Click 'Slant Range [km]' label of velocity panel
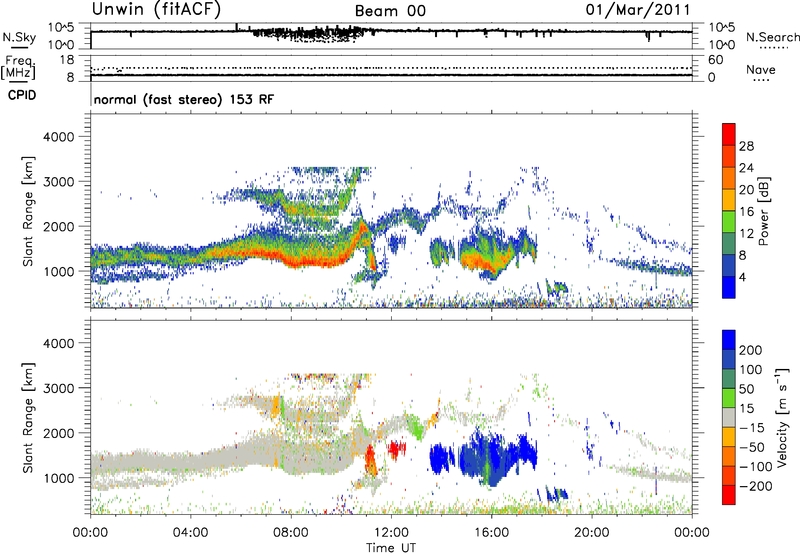The width and height of the screenshot is (800, 554). click(x=28, y=418)
